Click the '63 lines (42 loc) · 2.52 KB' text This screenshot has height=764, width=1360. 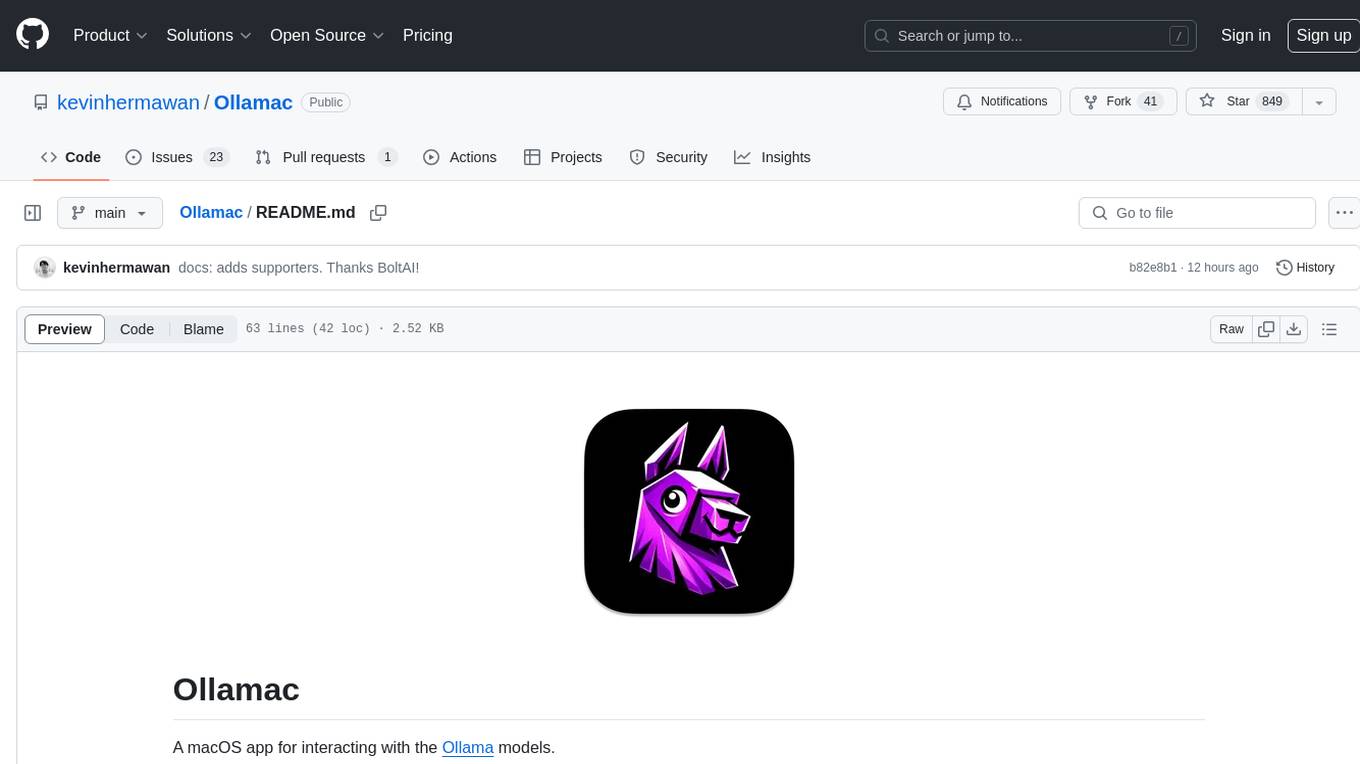(x=344, y=329)
